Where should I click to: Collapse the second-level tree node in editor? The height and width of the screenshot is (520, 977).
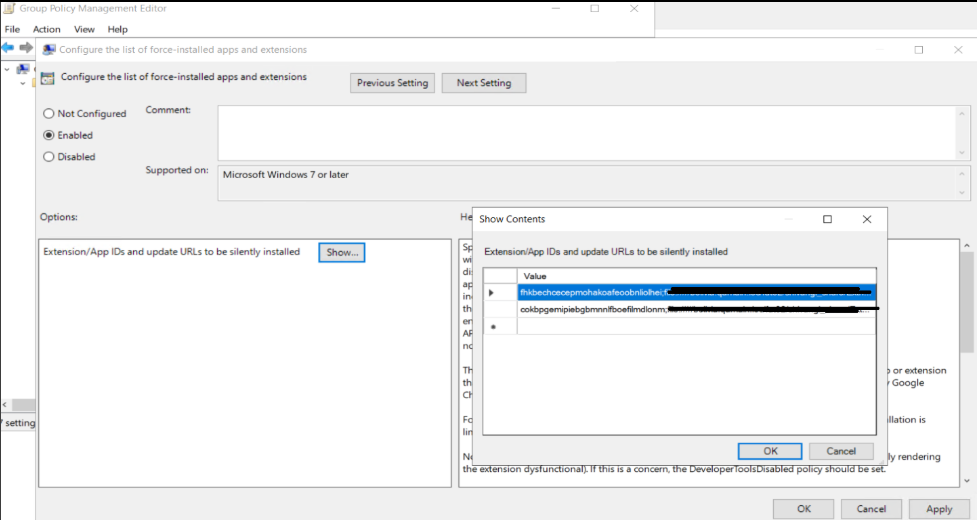point(22,83)
